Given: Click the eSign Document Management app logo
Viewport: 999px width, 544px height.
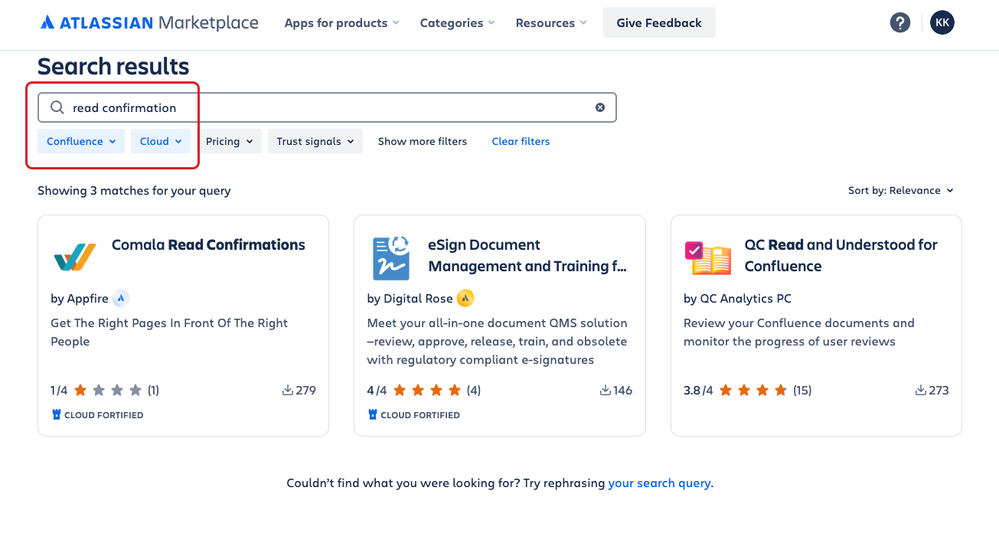Looking at the screenshot, I should [x=391, y=257].
